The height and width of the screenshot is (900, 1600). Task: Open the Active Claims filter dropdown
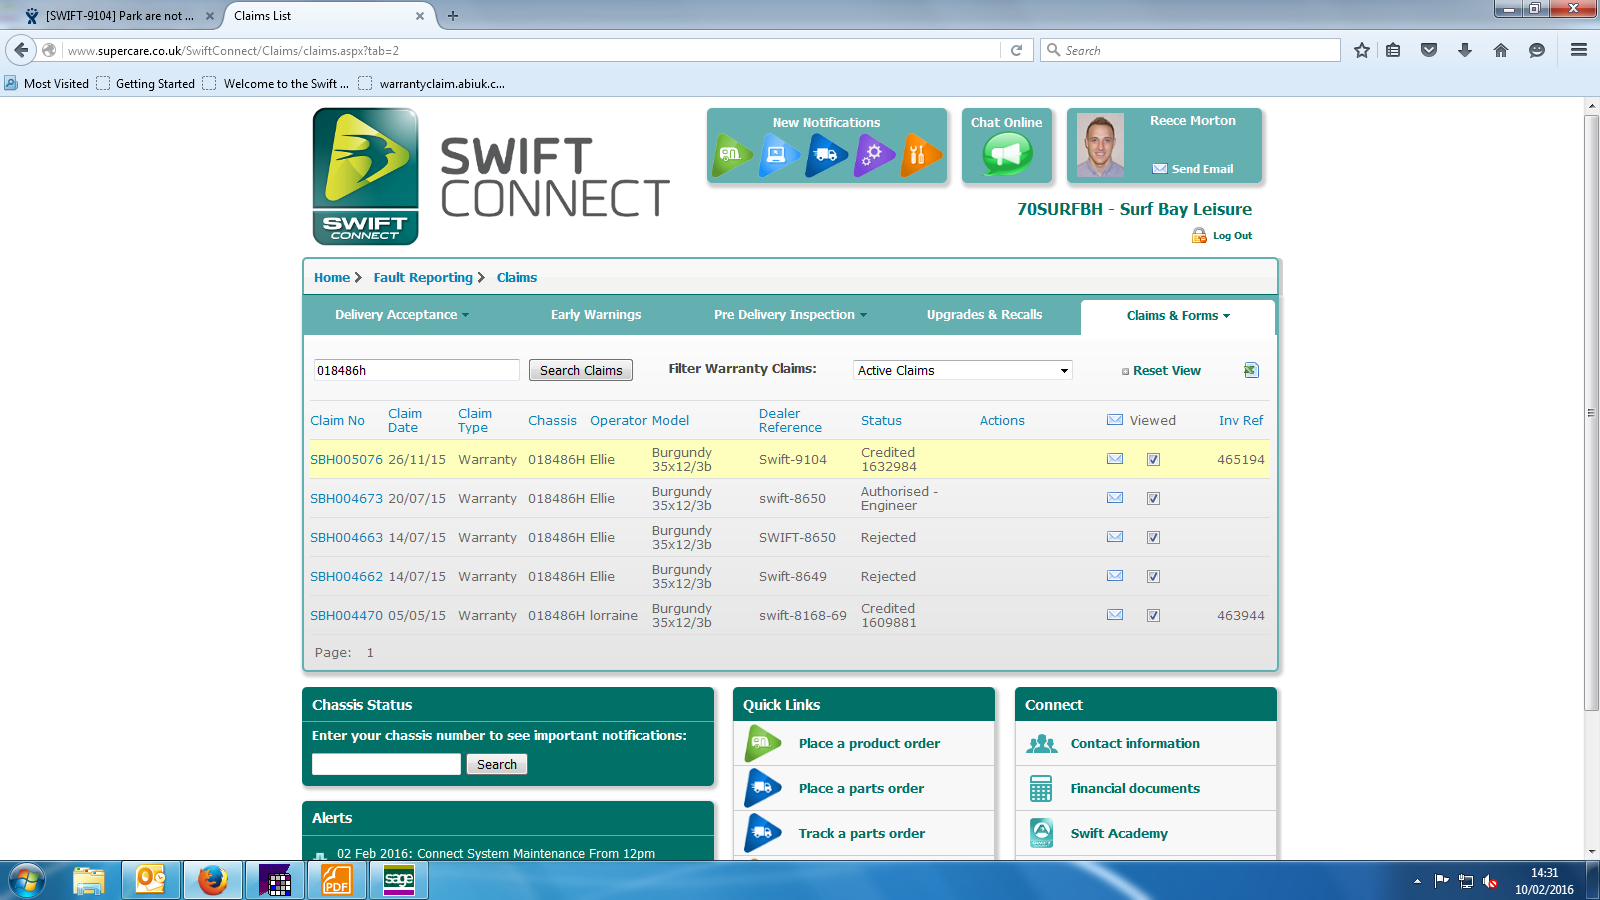point(962,371)
